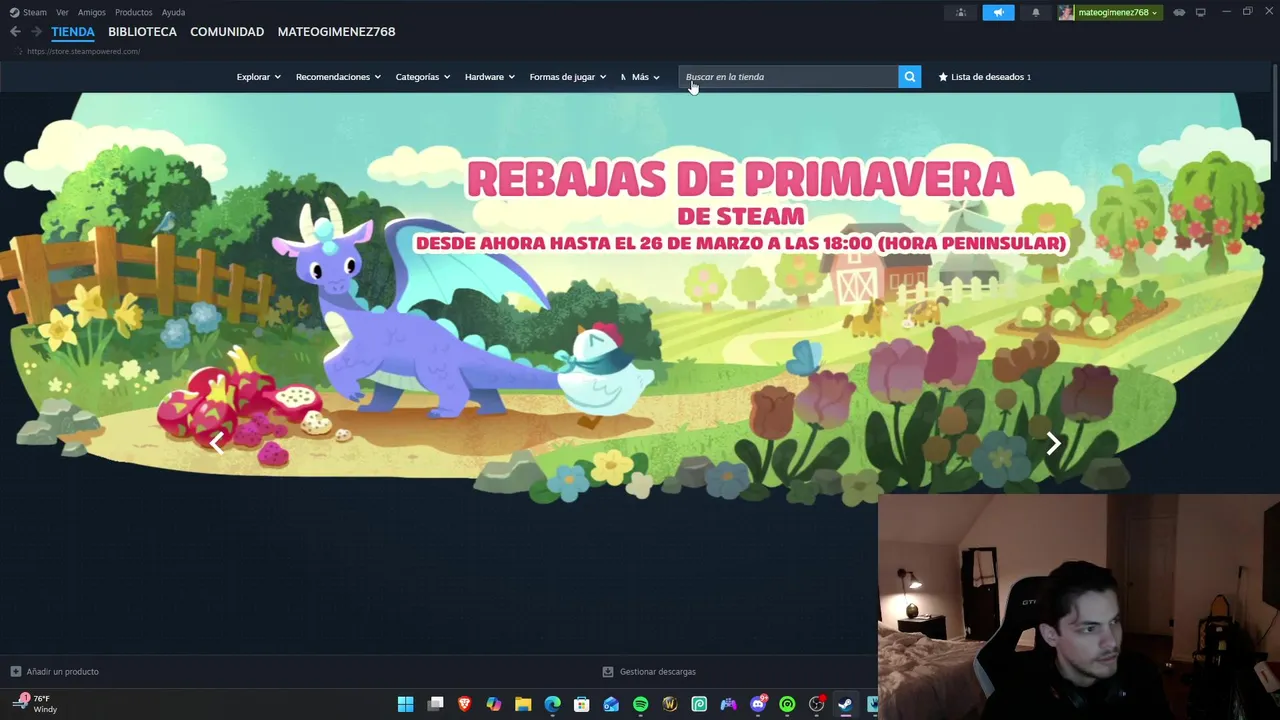Expand the Explorar dropdown
This screenshot has width=1280, height=720.
258,77
